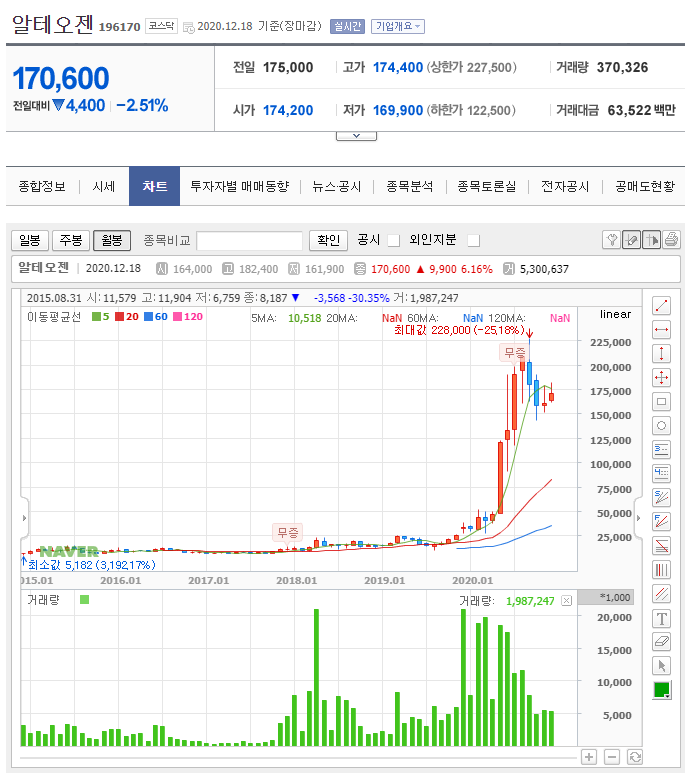Image resolution: width=685 pixels, height=773 pixels.
Task: Reset chart with refresh button
Action: [x=635, y=757]
